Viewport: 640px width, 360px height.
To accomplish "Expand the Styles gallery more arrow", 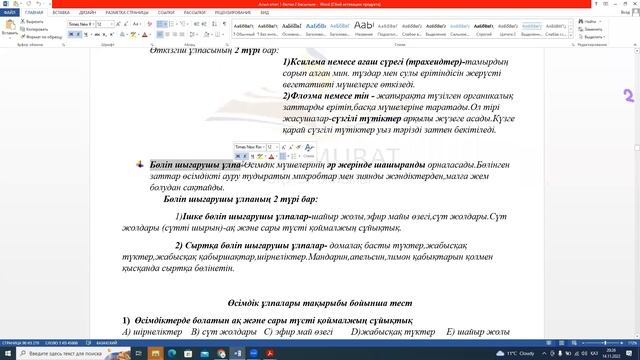I will coord(571,36).
